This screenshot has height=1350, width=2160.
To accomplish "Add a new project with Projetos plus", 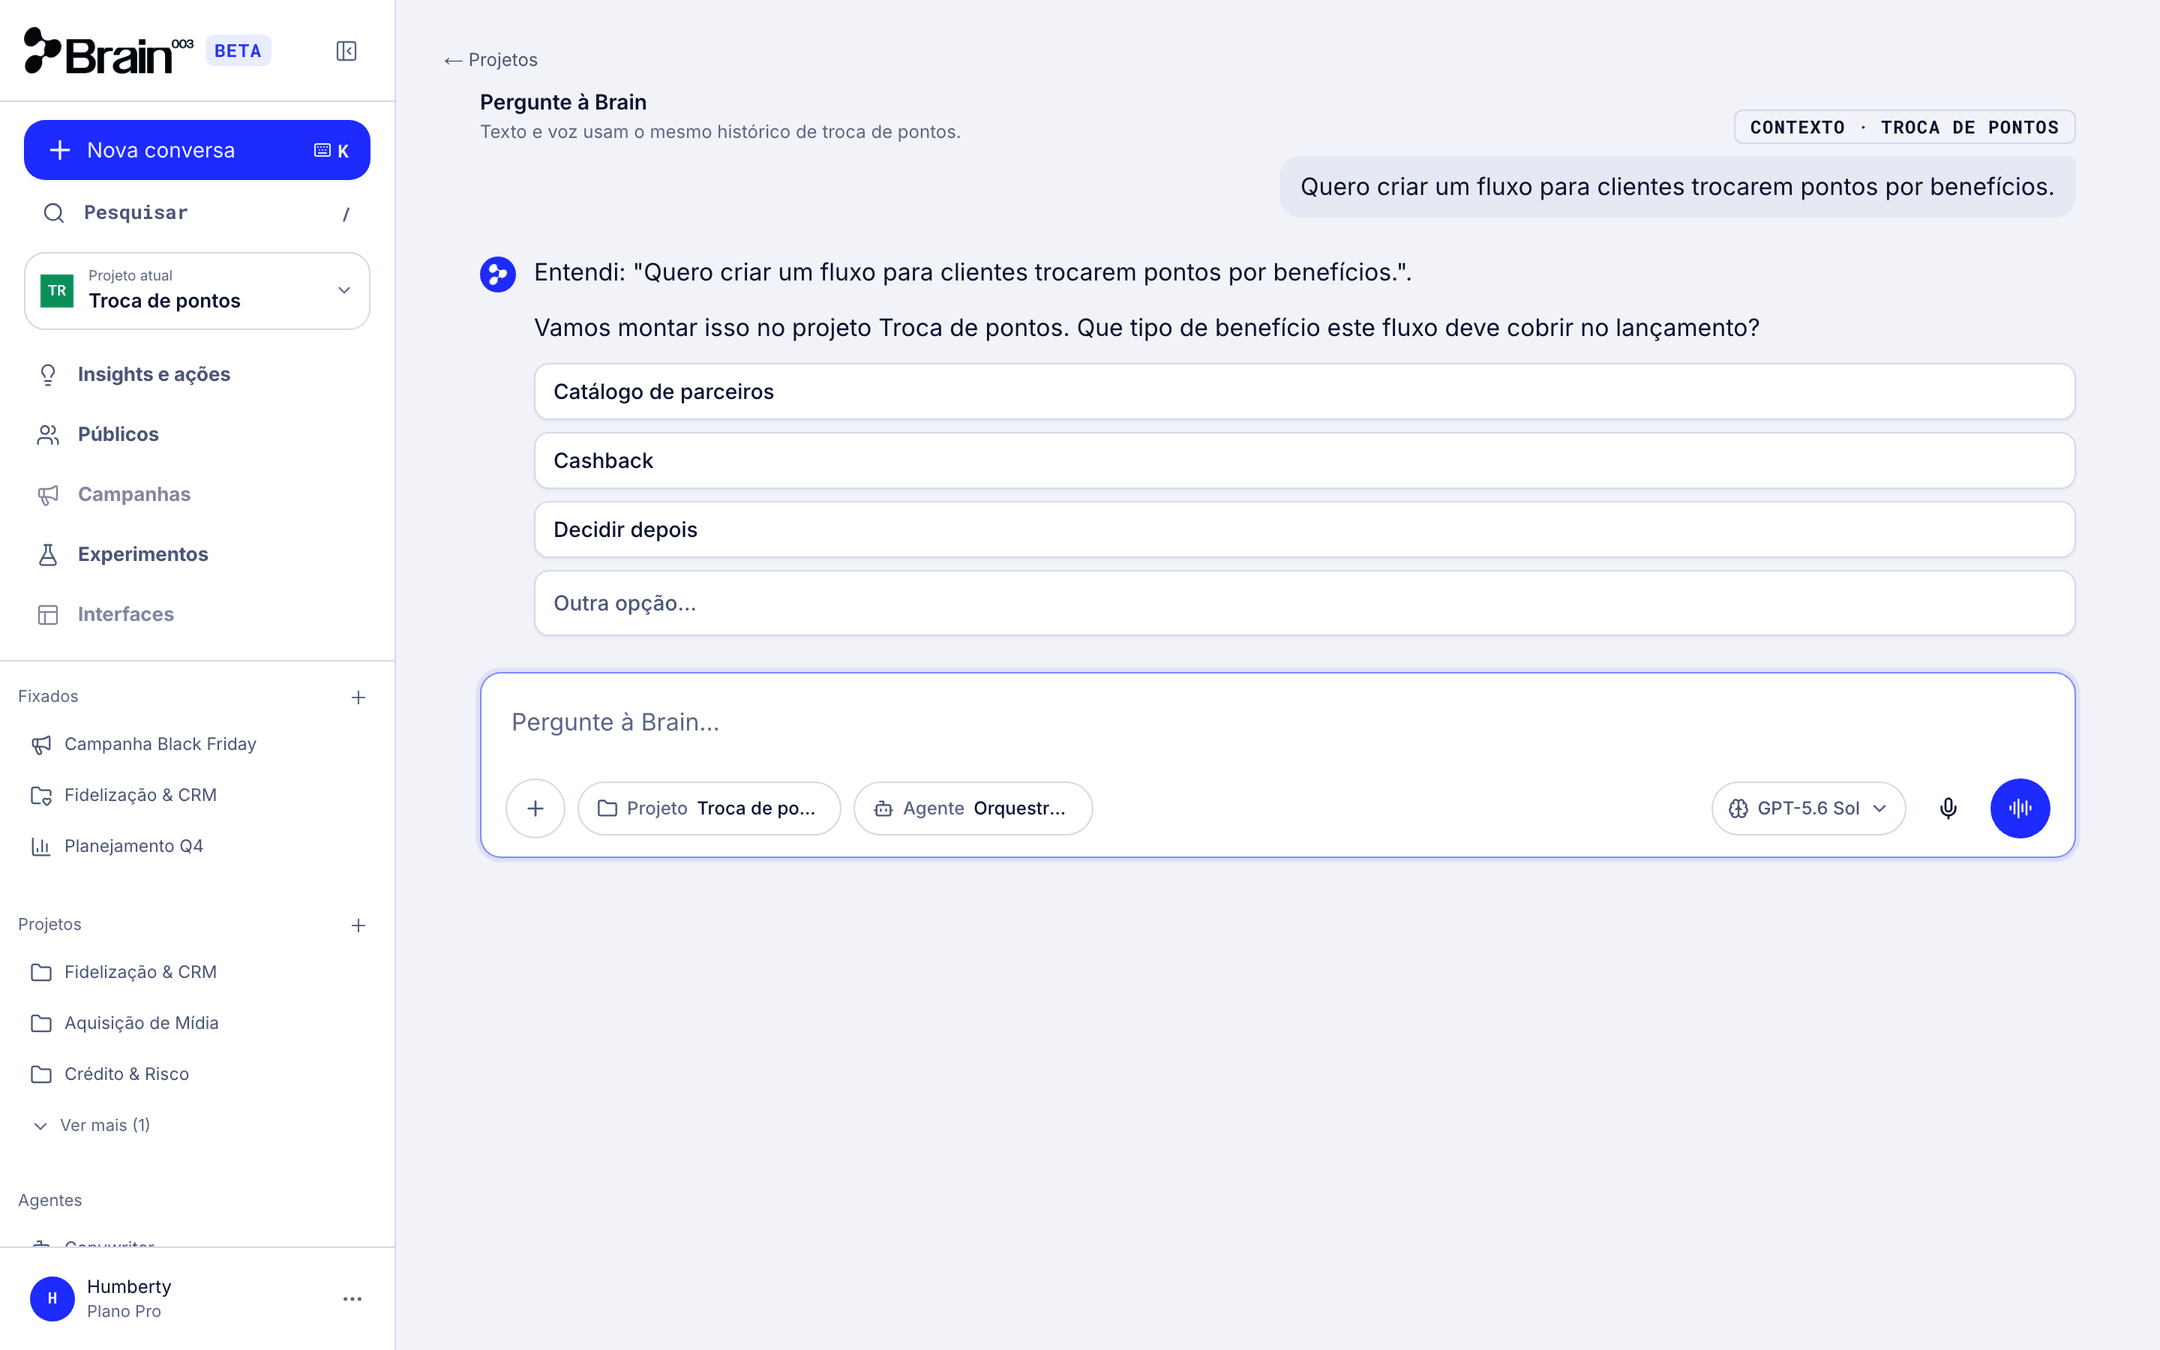I will 358,925.
